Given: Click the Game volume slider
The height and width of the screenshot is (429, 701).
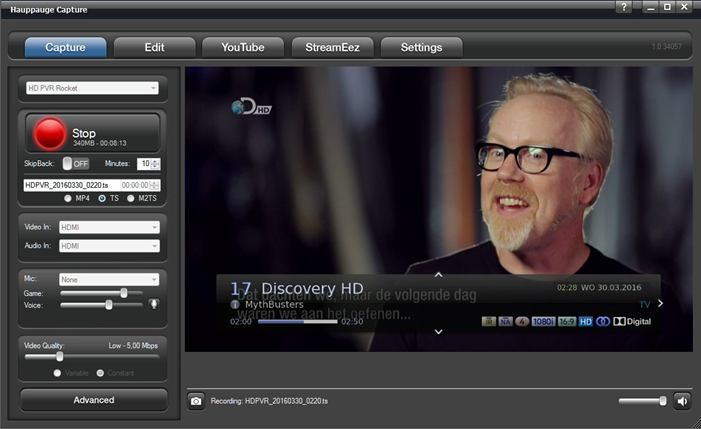Looking at the screenshot, I should 101,293.
